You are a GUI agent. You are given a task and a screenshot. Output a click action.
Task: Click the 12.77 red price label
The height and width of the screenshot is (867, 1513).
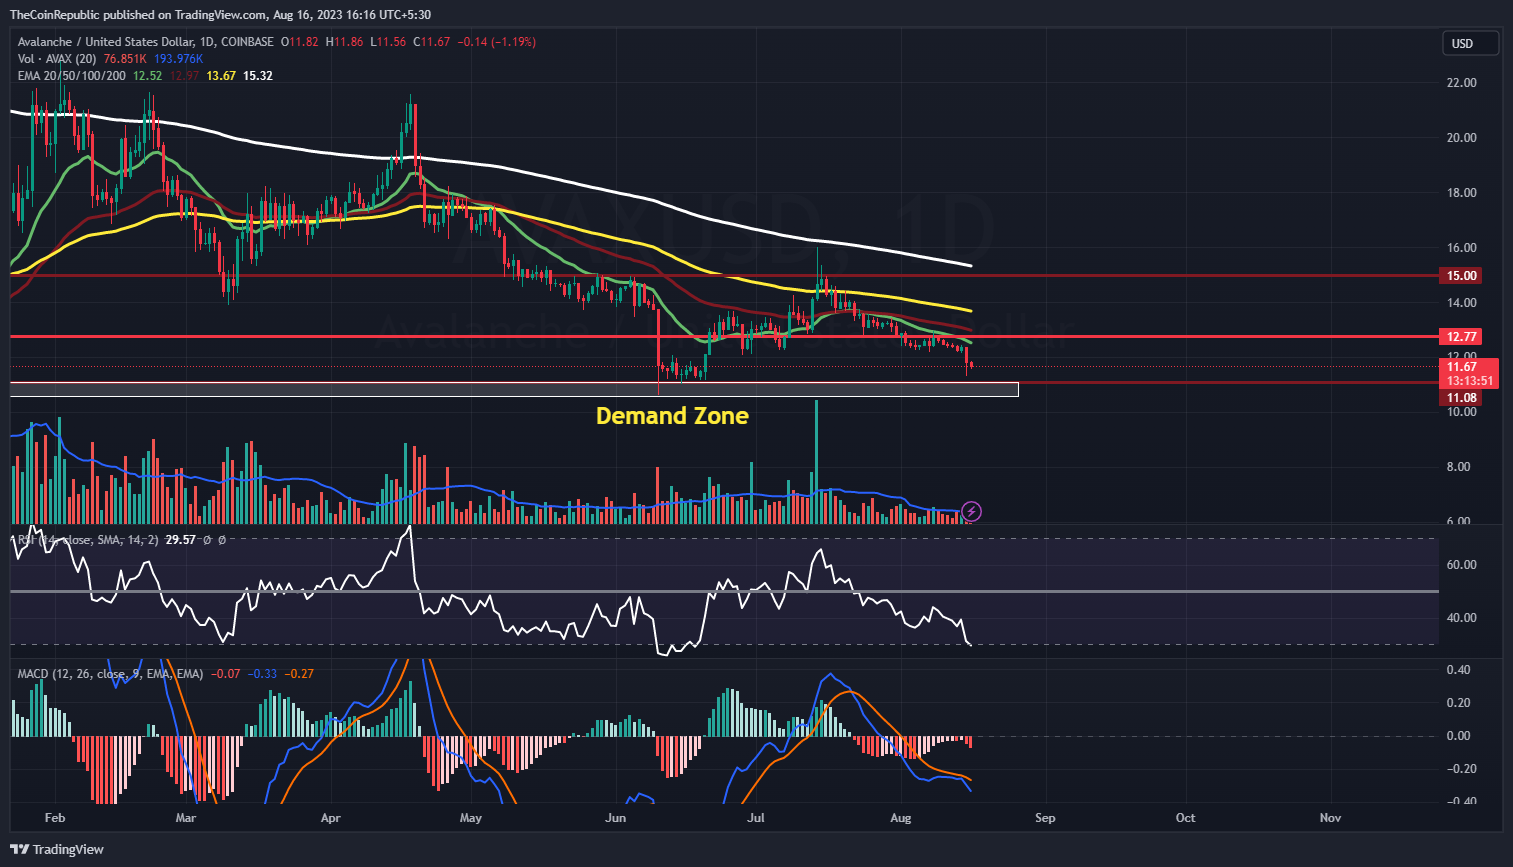click(x=1461, y=337)
